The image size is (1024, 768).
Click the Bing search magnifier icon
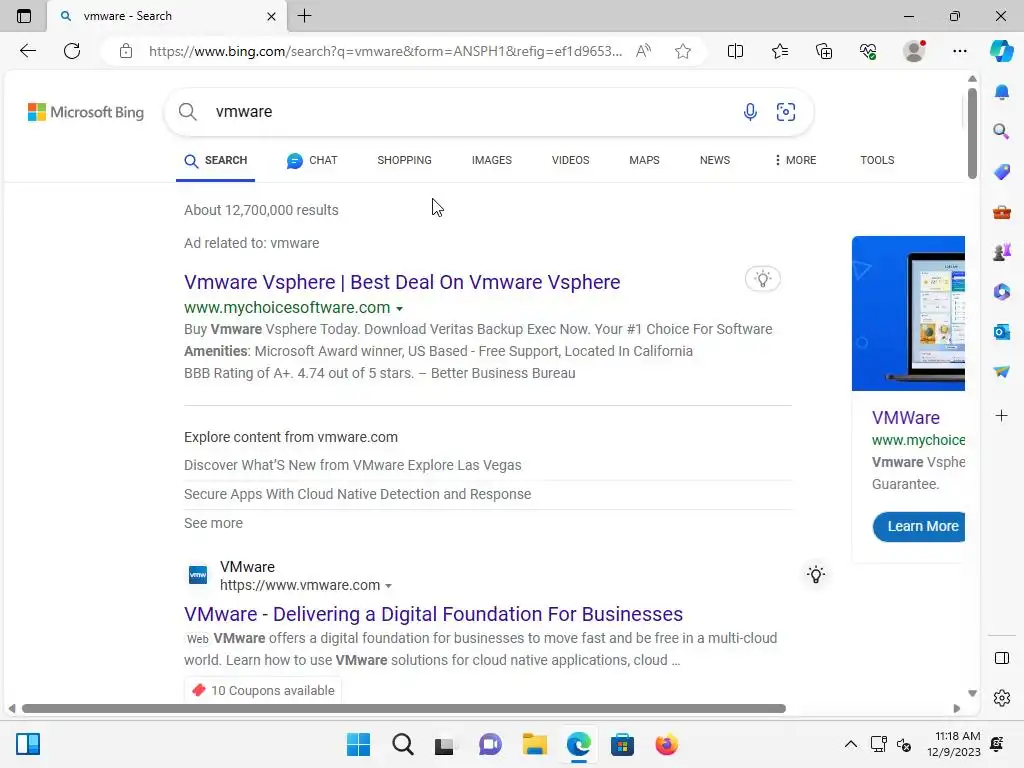(187, 112)
